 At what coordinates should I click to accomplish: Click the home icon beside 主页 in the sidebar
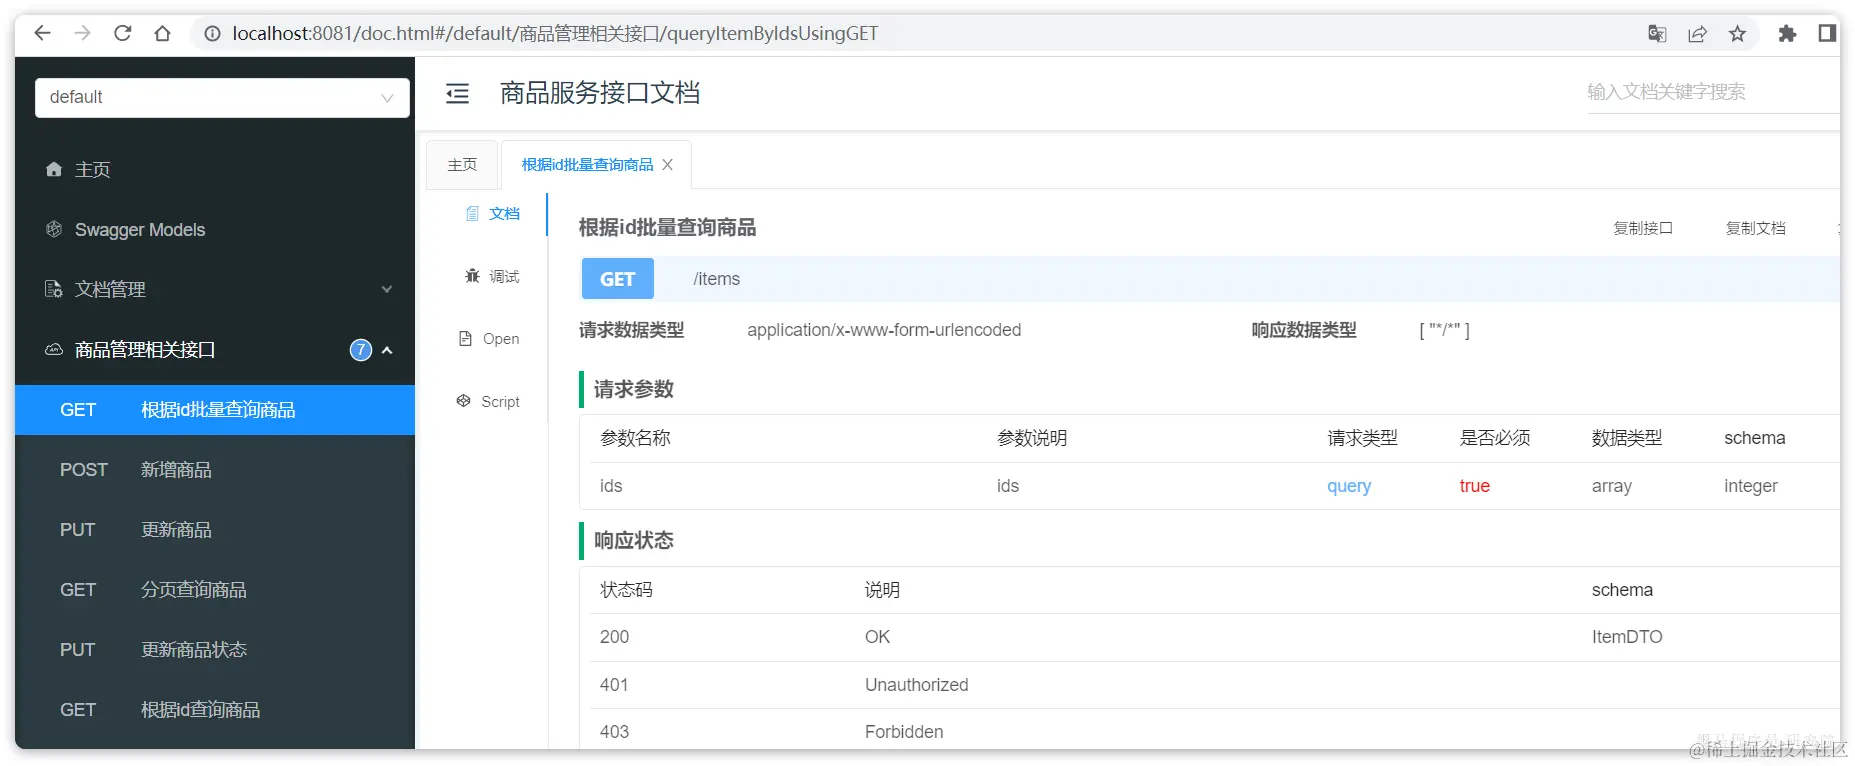[x=54, y=170]
